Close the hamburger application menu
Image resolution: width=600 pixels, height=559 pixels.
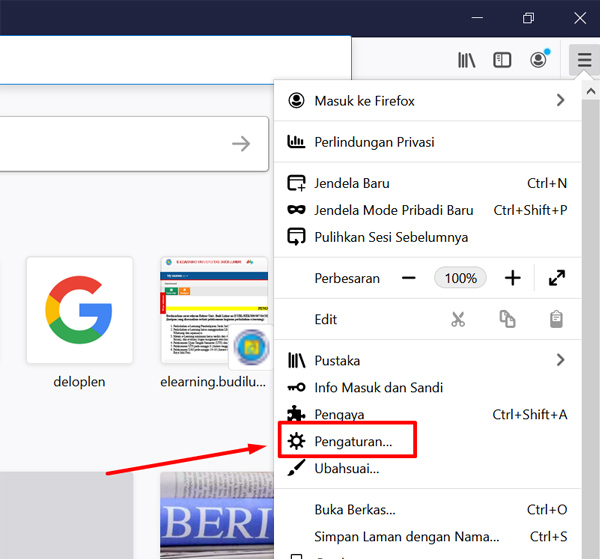point(584,60)
